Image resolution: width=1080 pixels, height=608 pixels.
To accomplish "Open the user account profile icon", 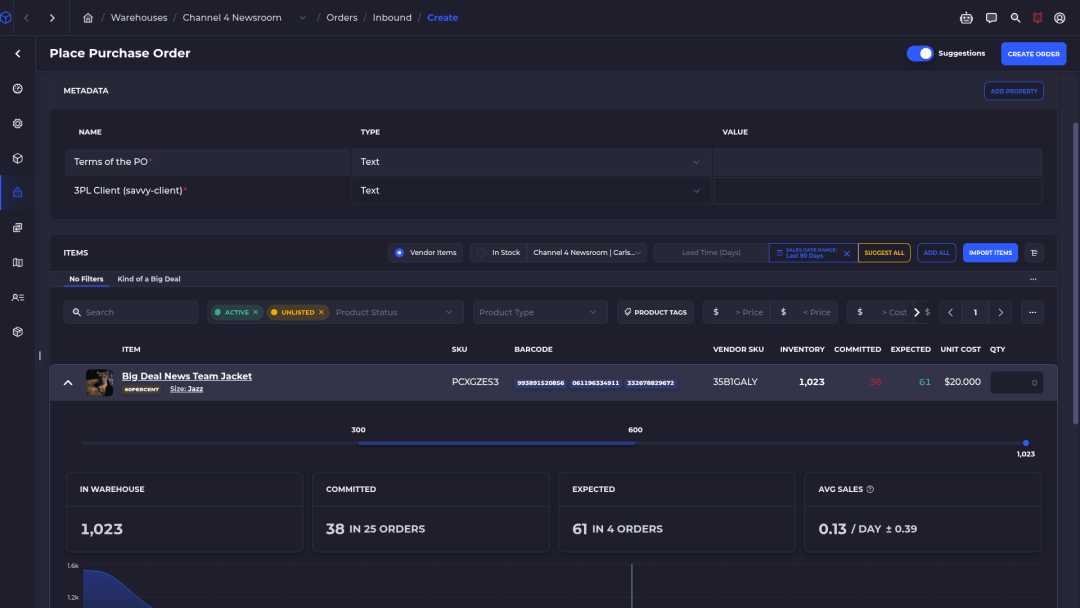I will tap(1060, 18).
